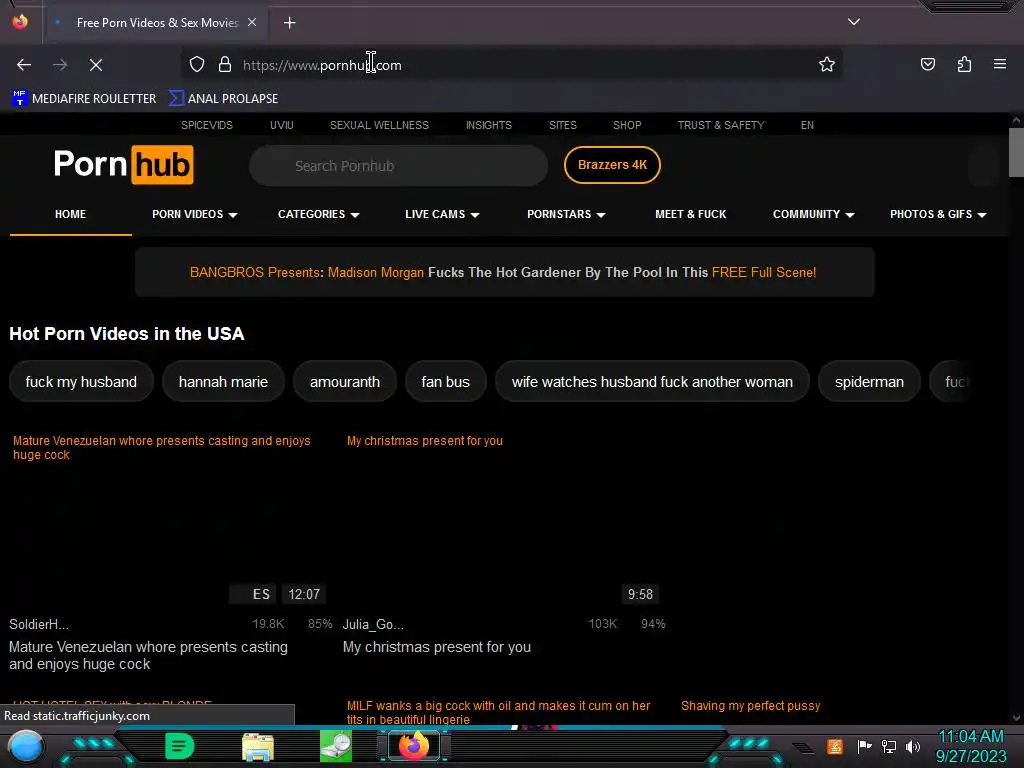The width and height of the screenshot is (1024, 768).
Task: Click into the site search box
Action: (398, 166)
